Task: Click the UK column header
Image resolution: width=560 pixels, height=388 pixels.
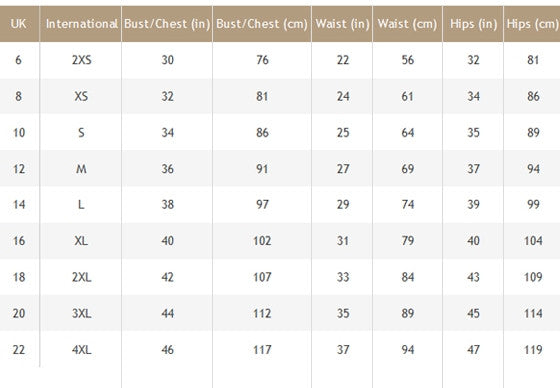Action: (x=19, y=24)
